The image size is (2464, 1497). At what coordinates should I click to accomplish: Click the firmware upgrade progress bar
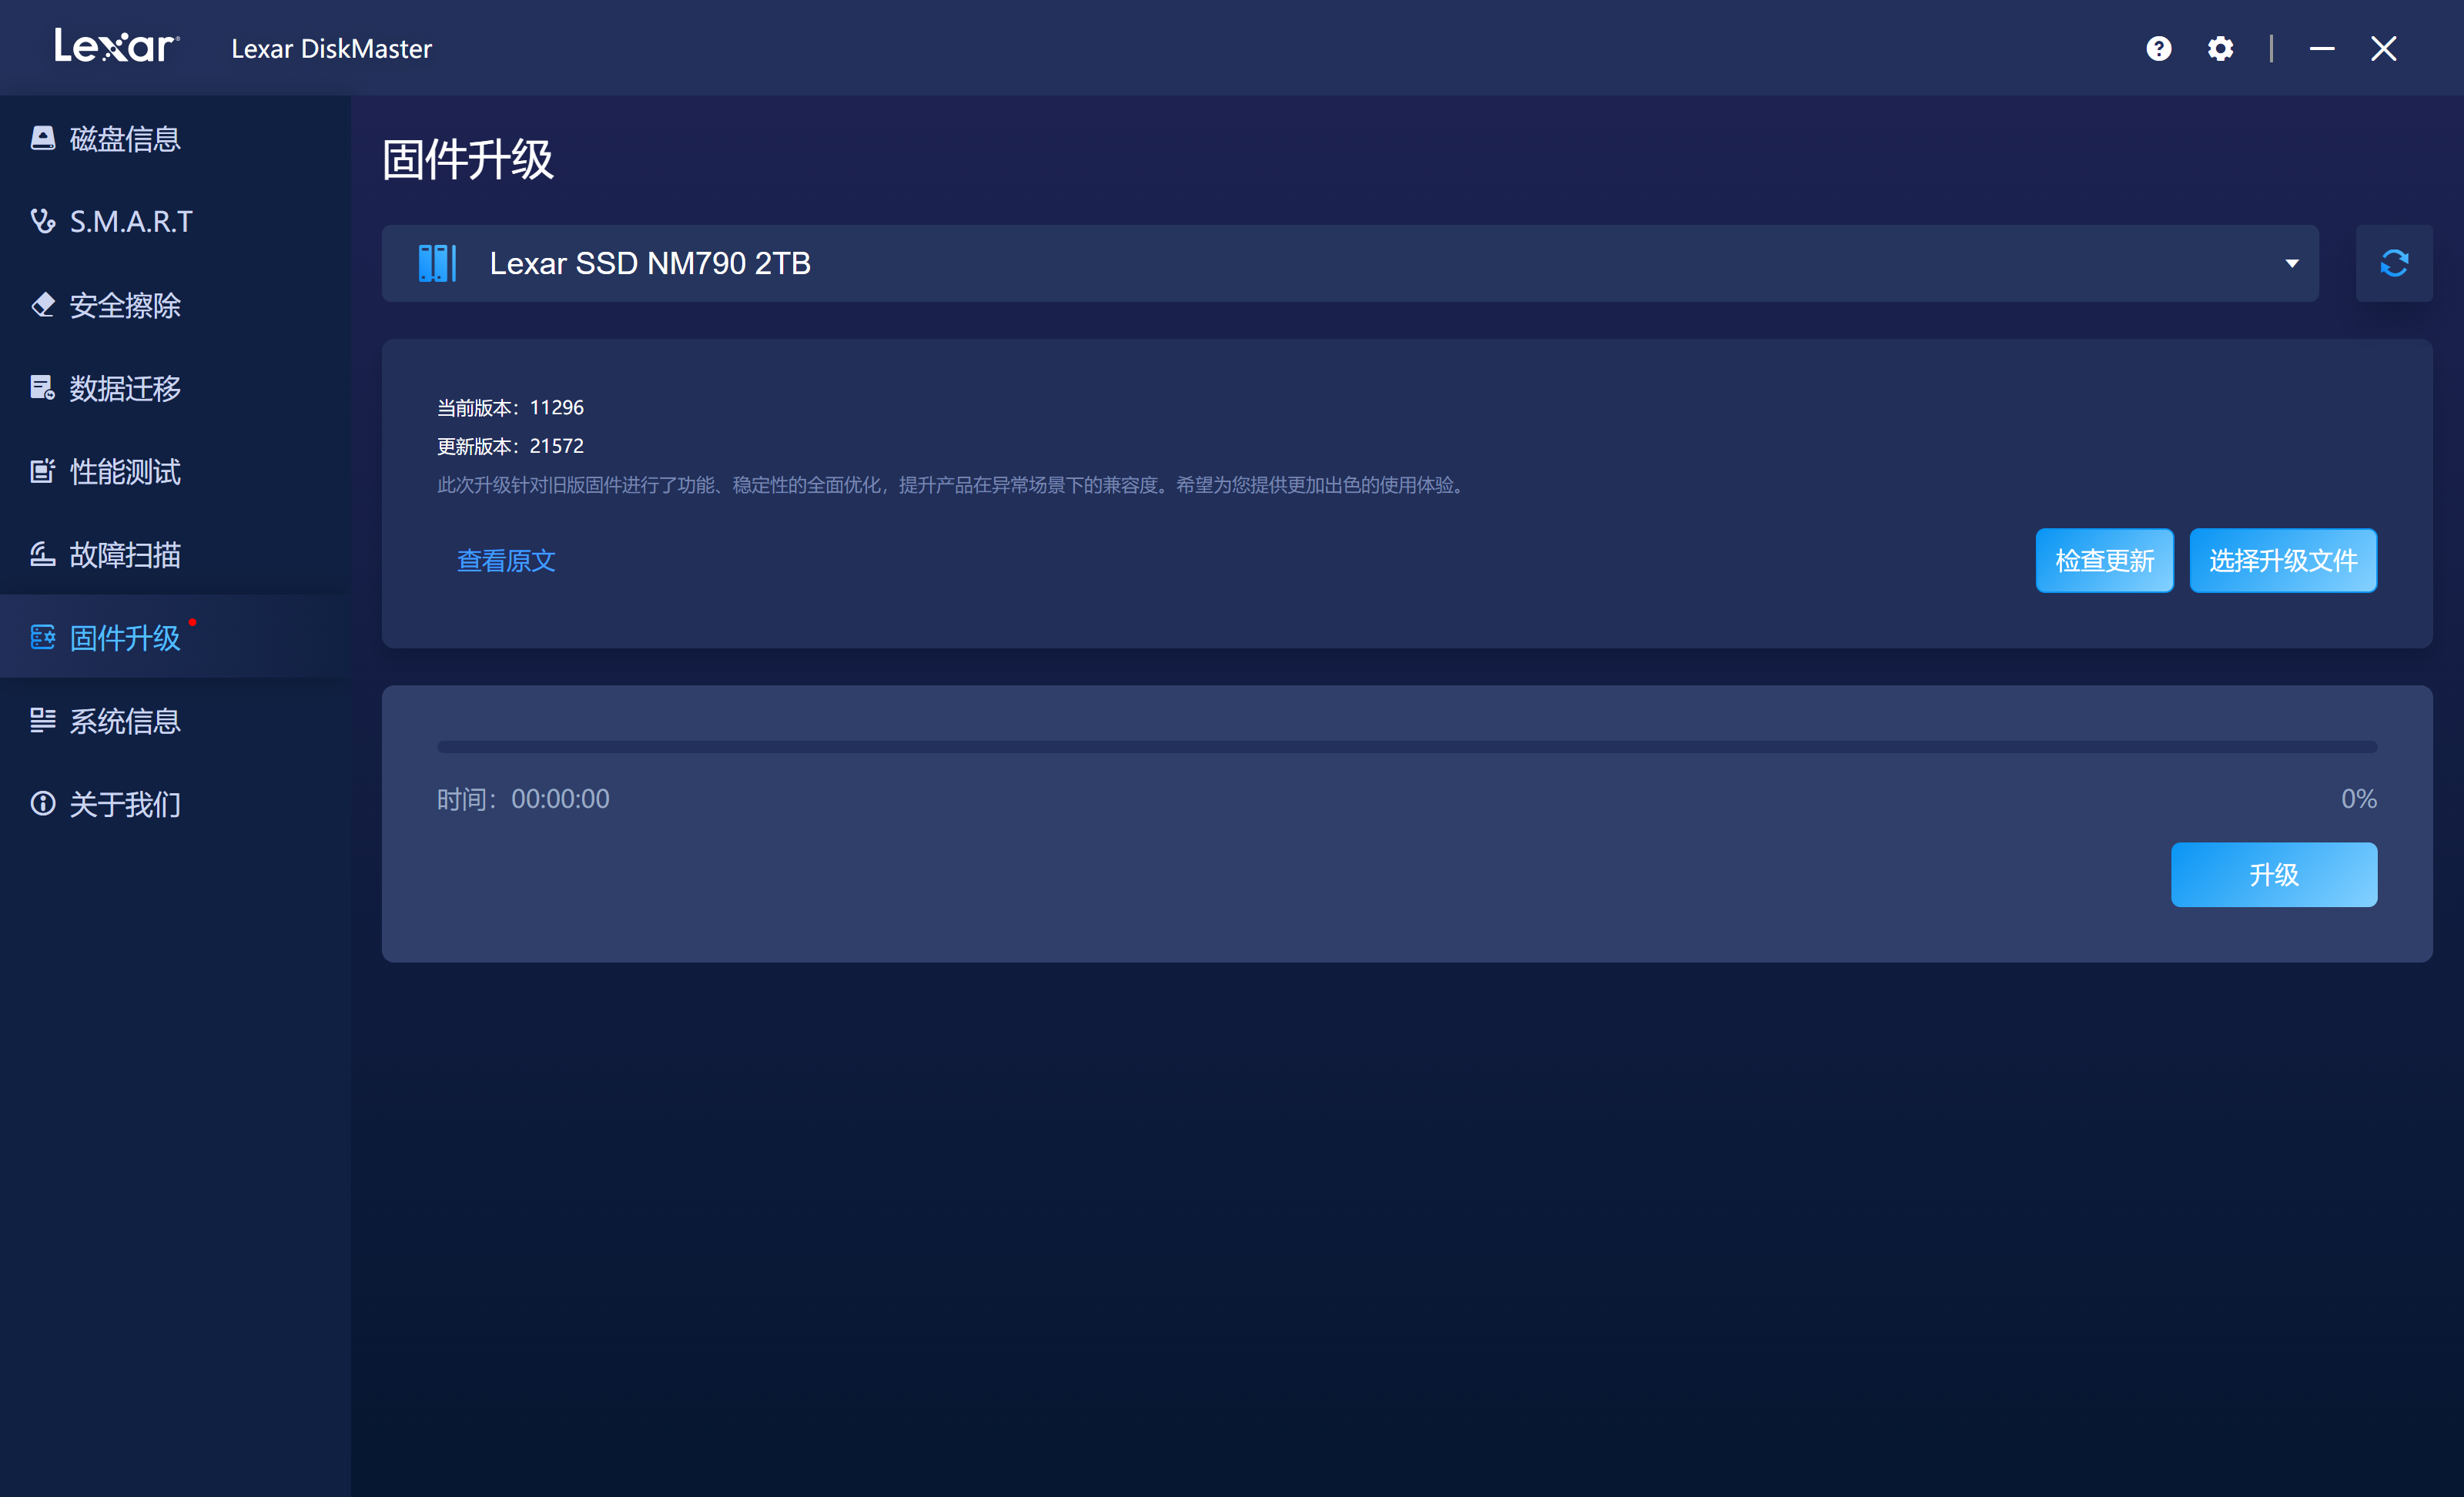(x=1406, y=746)
